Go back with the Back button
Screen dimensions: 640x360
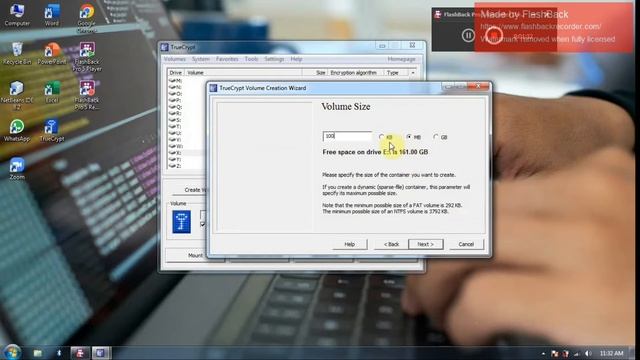(x=391, y=244)
